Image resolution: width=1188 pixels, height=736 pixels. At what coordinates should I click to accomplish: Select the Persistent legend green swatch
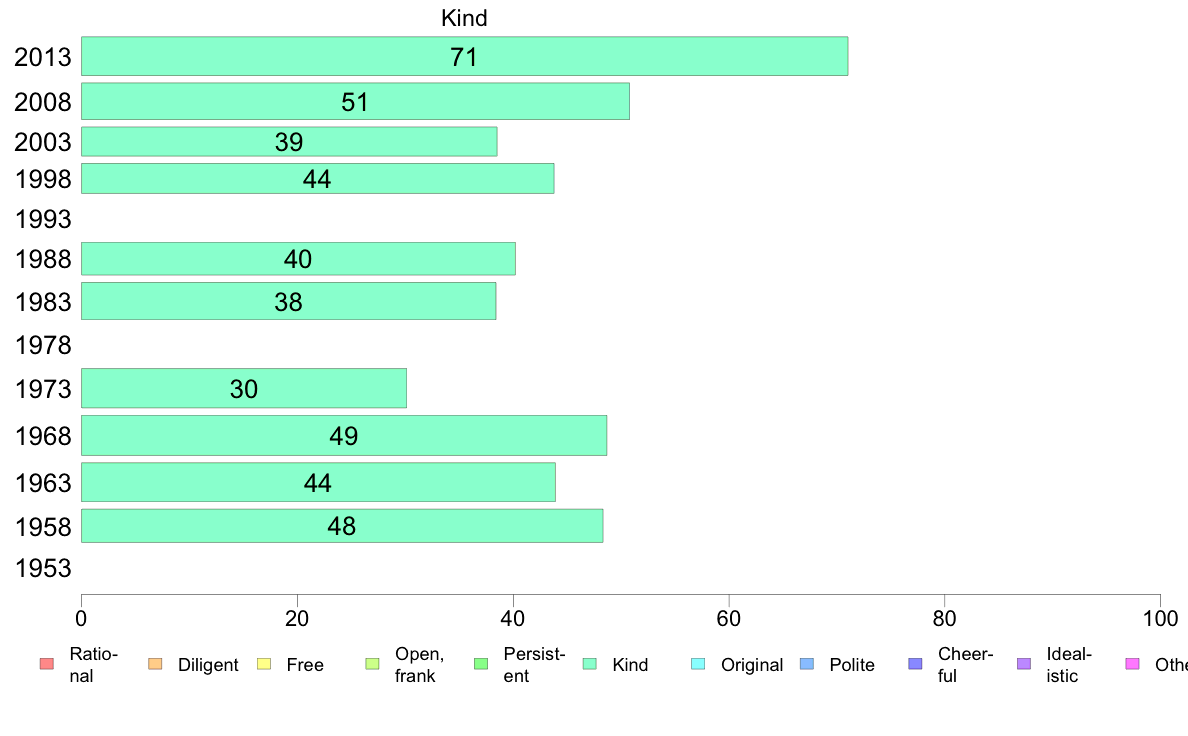(x=481, y=664)
